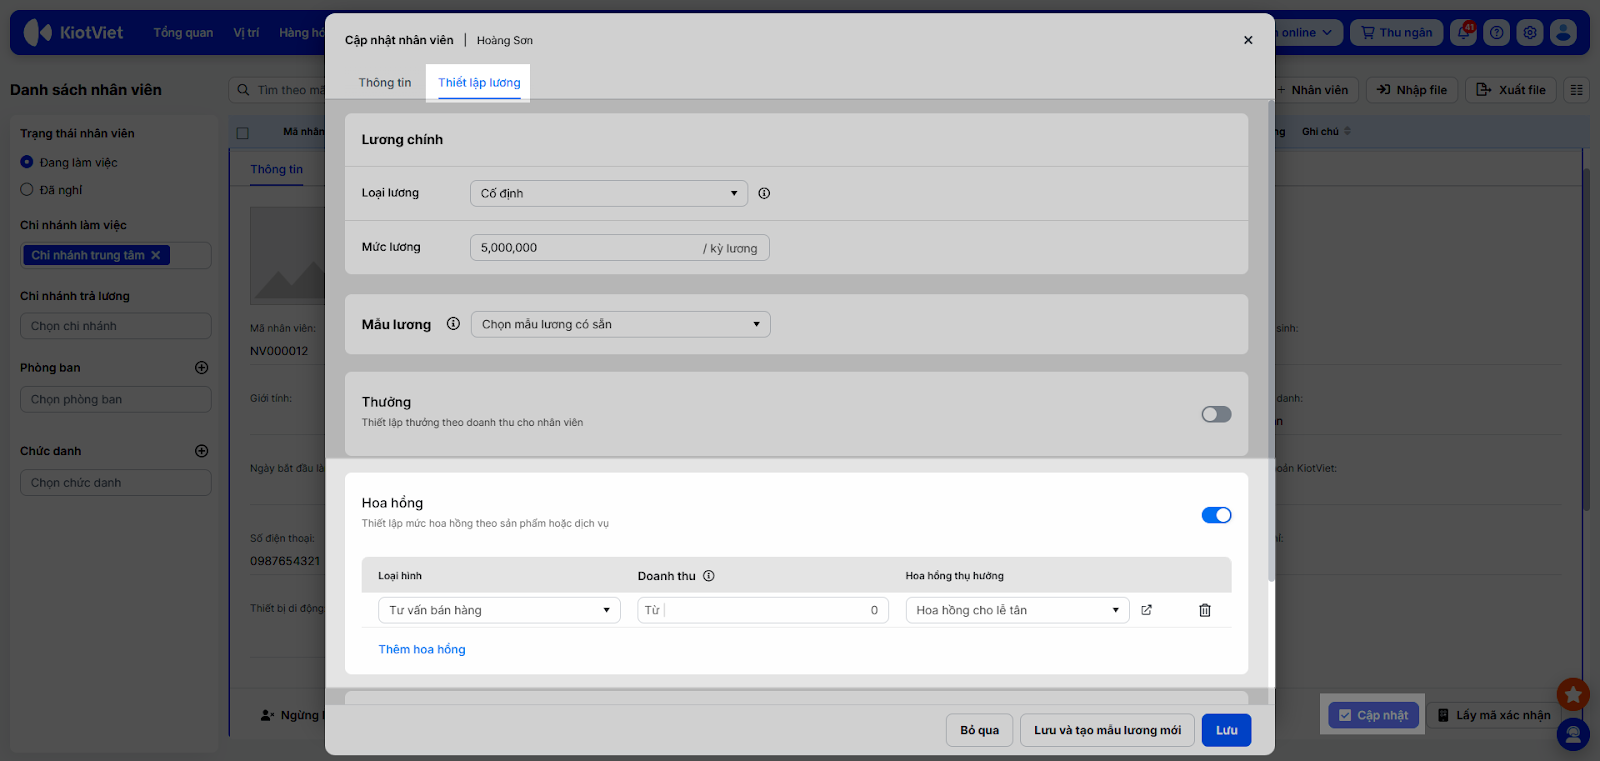Disable the Hoa hồng toggle switch
Viewport: 1600px width, 761px height.
(1216, 515)
